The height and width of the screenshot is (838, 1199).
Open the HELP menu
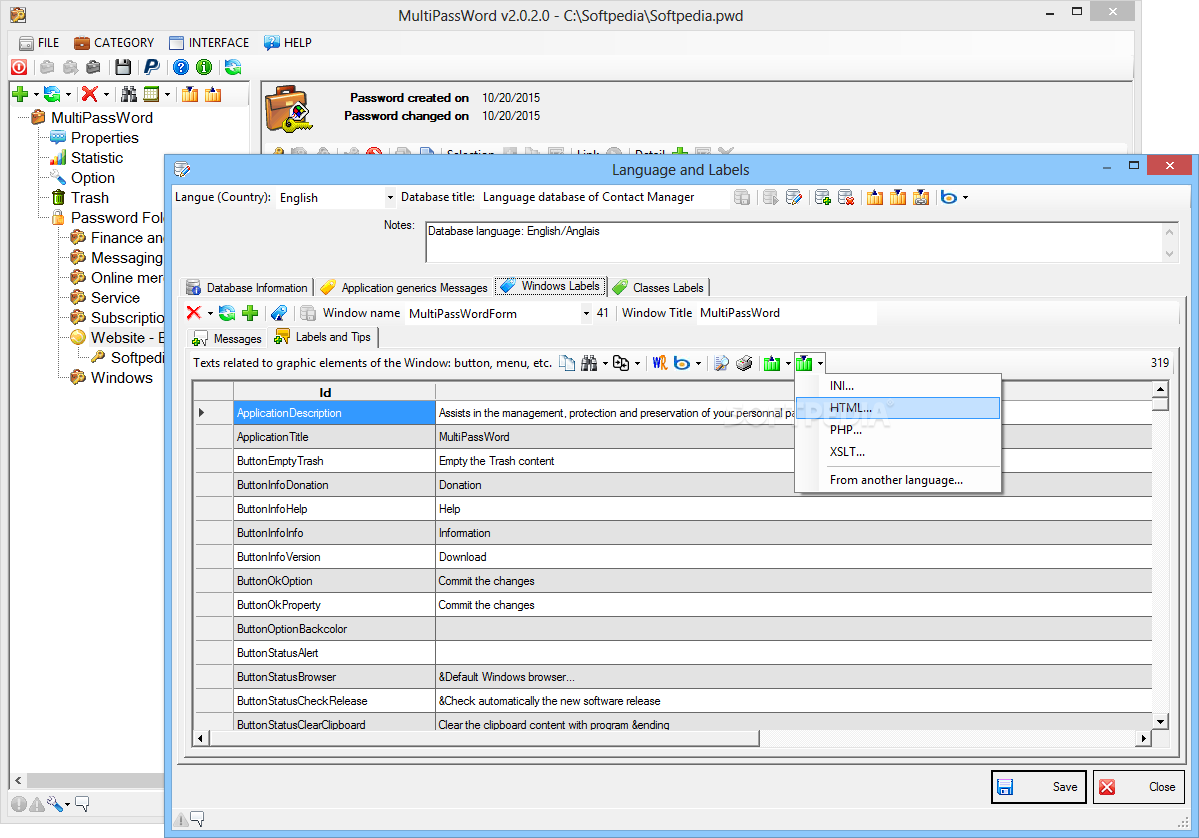(x=288, y=43)
